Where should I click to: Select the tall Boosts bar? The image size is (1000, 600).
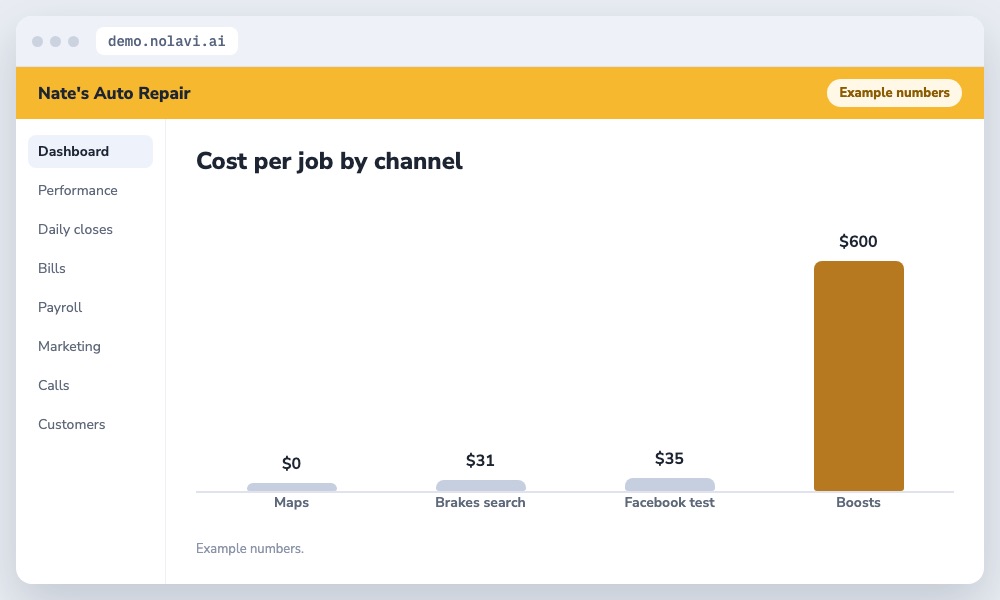858,376
